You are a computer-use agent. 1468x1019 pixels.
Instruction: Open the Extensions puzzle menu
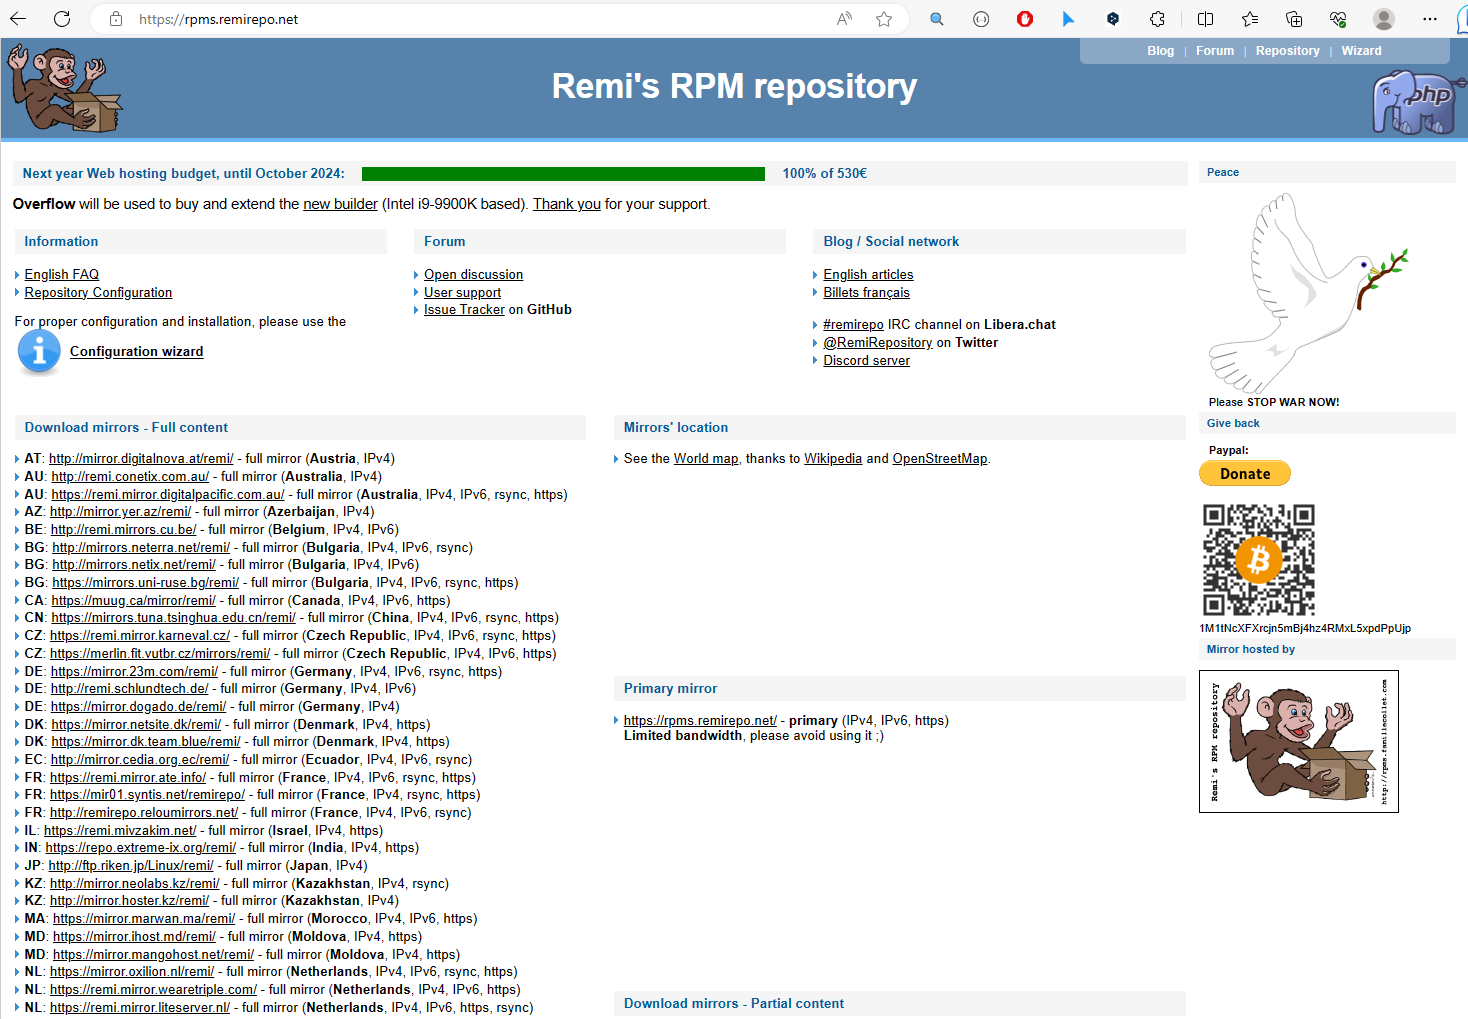point(1157,19)
